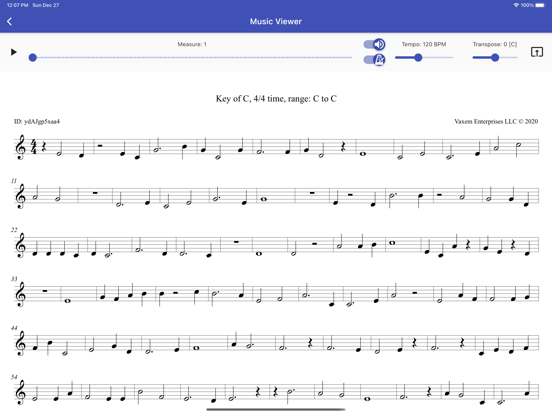Click the 'Tempo: 120 BPM' label
This screenshot has width=552, height=414.
(x=424, y=44)
